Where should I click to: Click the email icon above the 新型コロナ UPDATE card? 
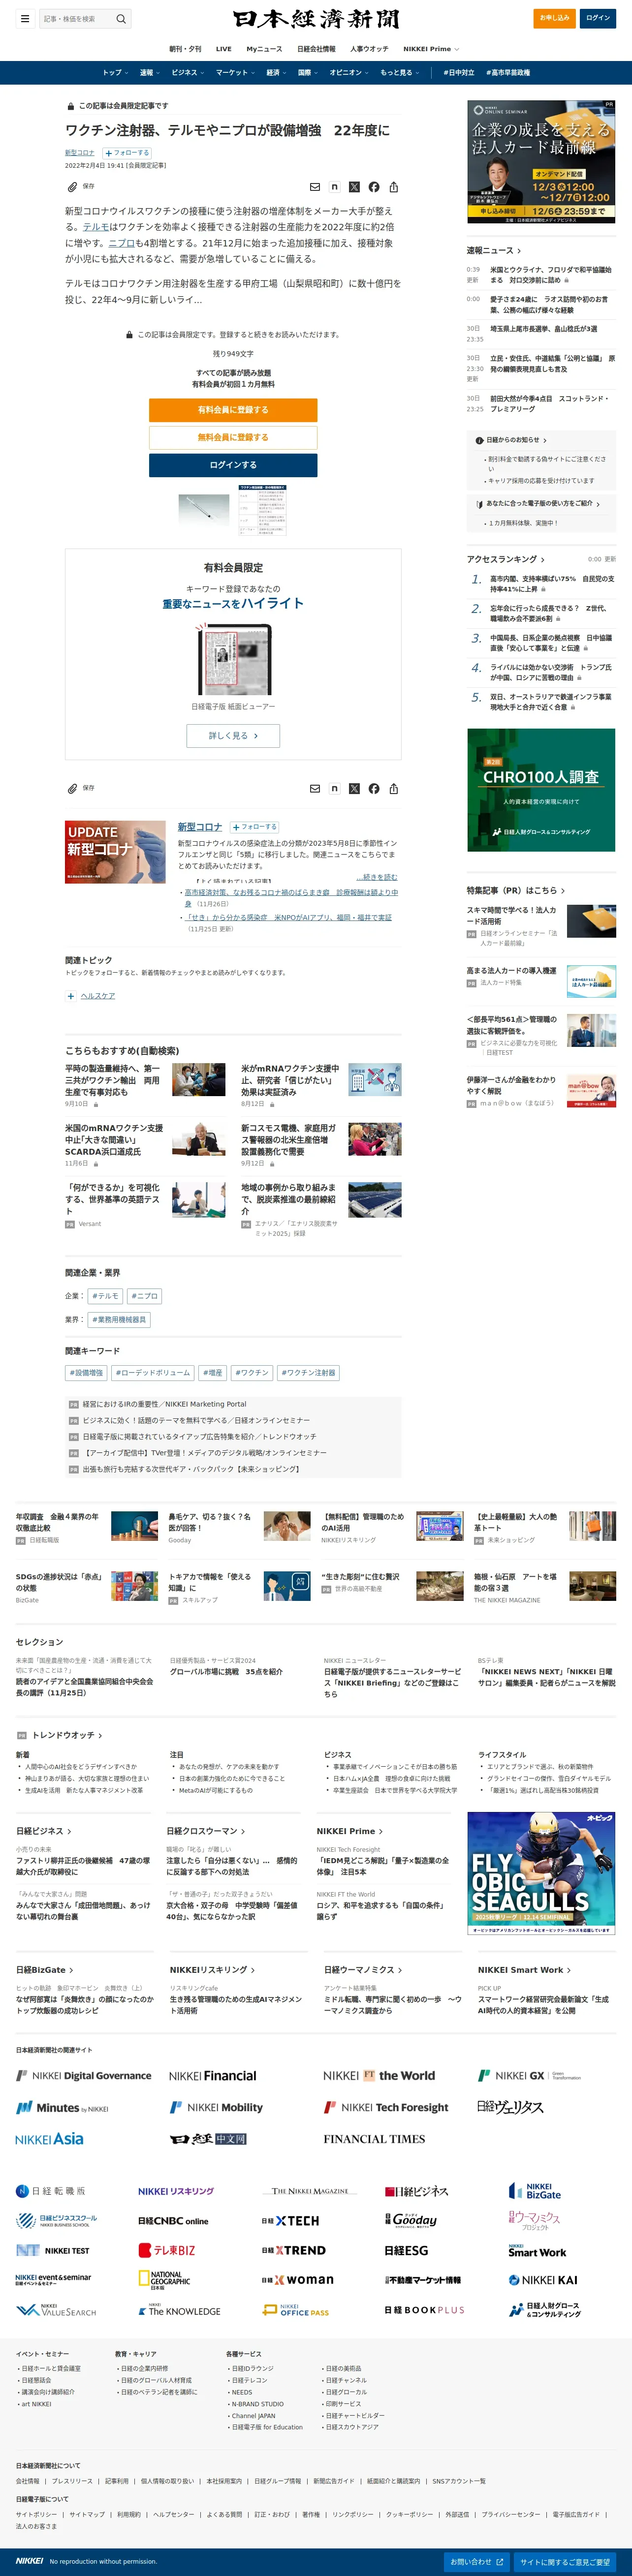pyautogui.click(x=315, y=789)
